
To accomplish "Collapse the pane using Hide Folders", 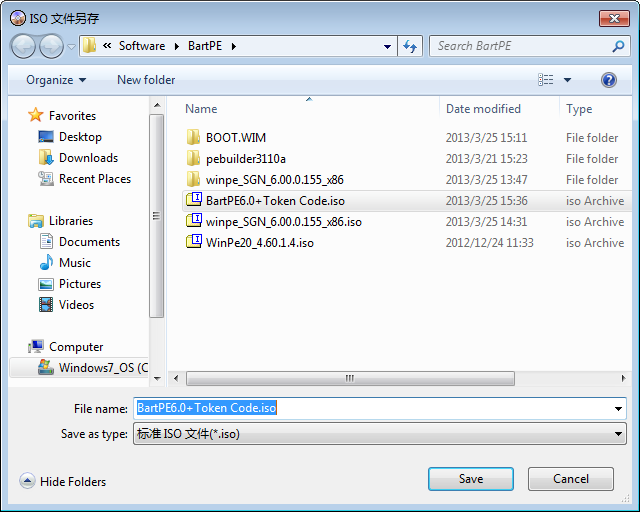I will [x=63, y=482].
